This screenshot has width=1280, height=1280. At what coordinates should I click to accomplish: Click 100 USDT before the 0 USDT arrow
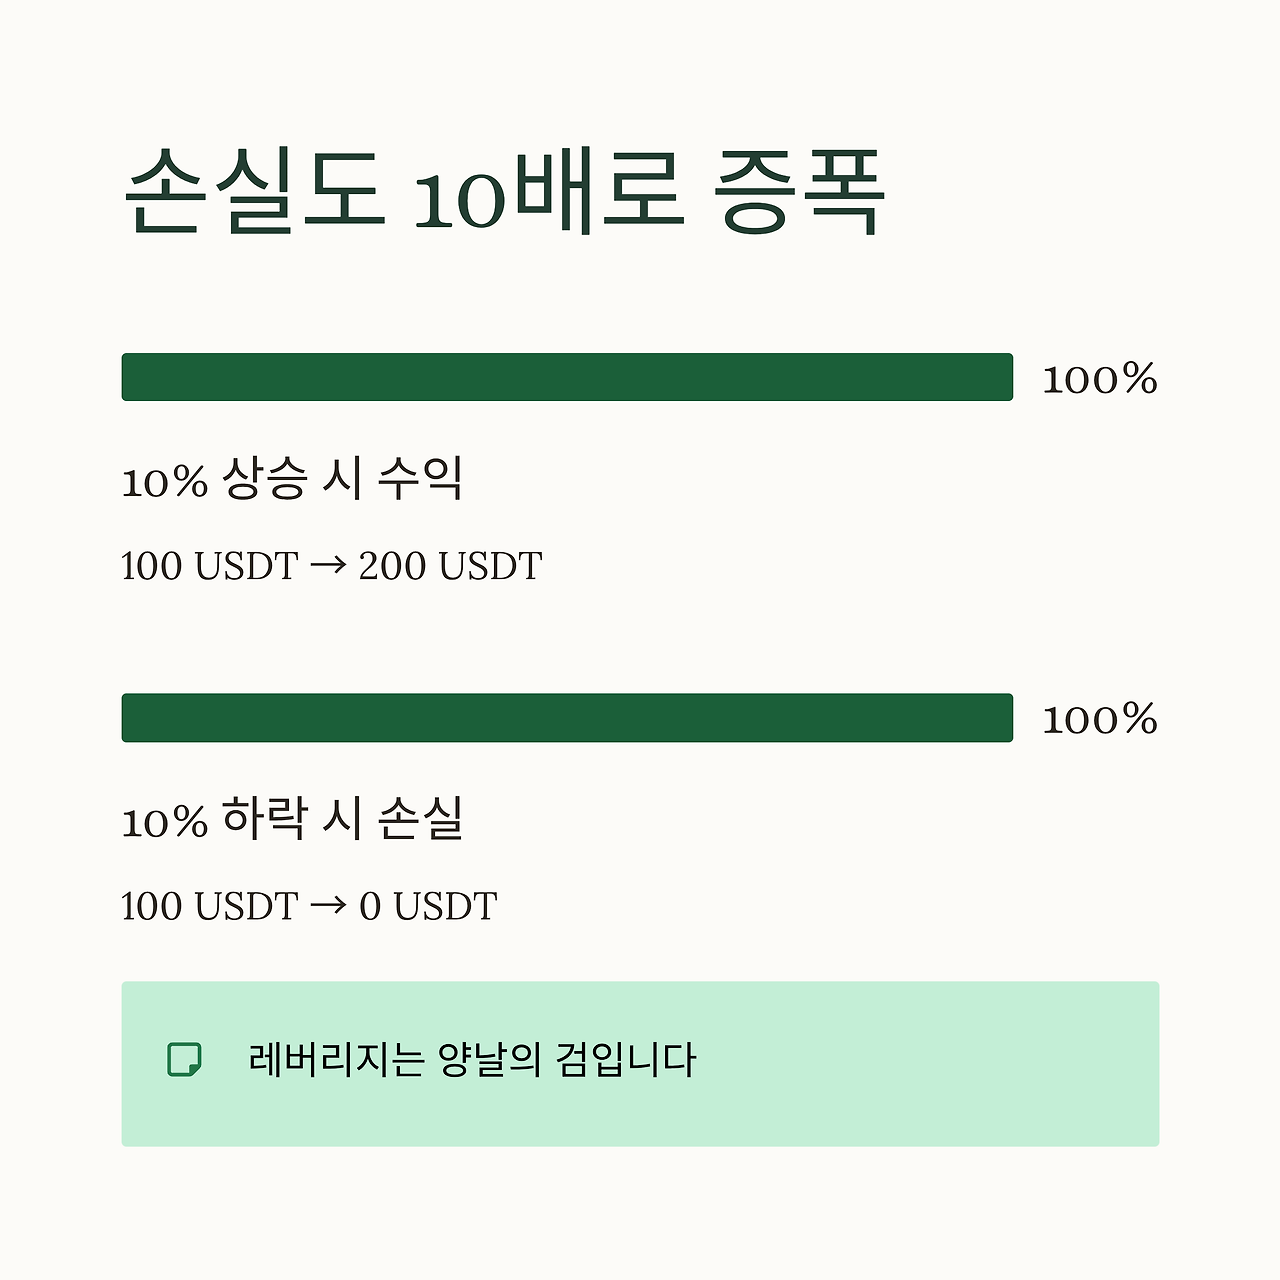[x=210, y=906]
